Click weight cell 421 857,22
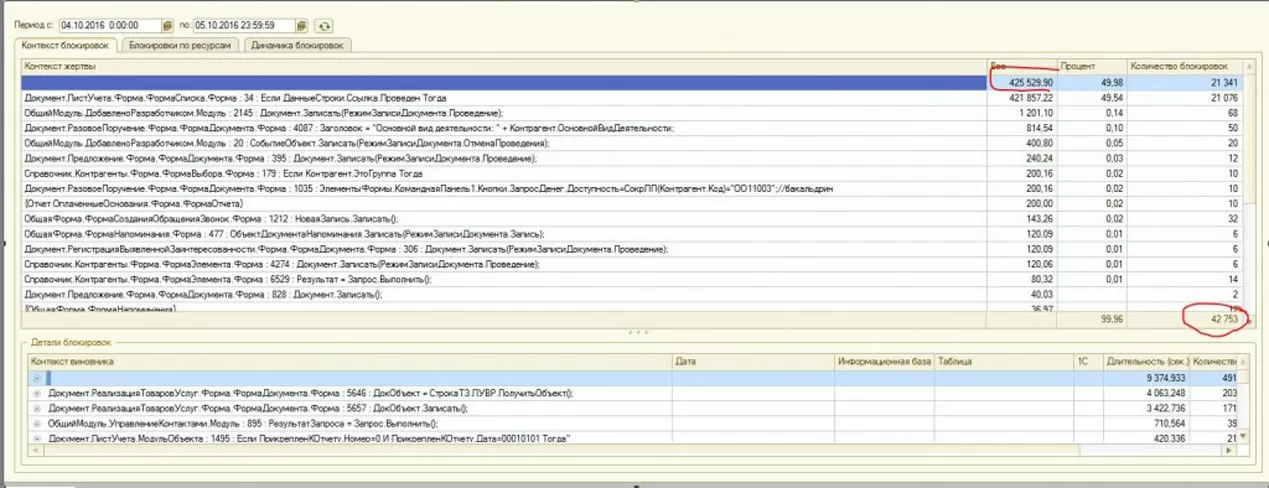This screenshot has height=488, width=1269. [x=1023, y=98]
